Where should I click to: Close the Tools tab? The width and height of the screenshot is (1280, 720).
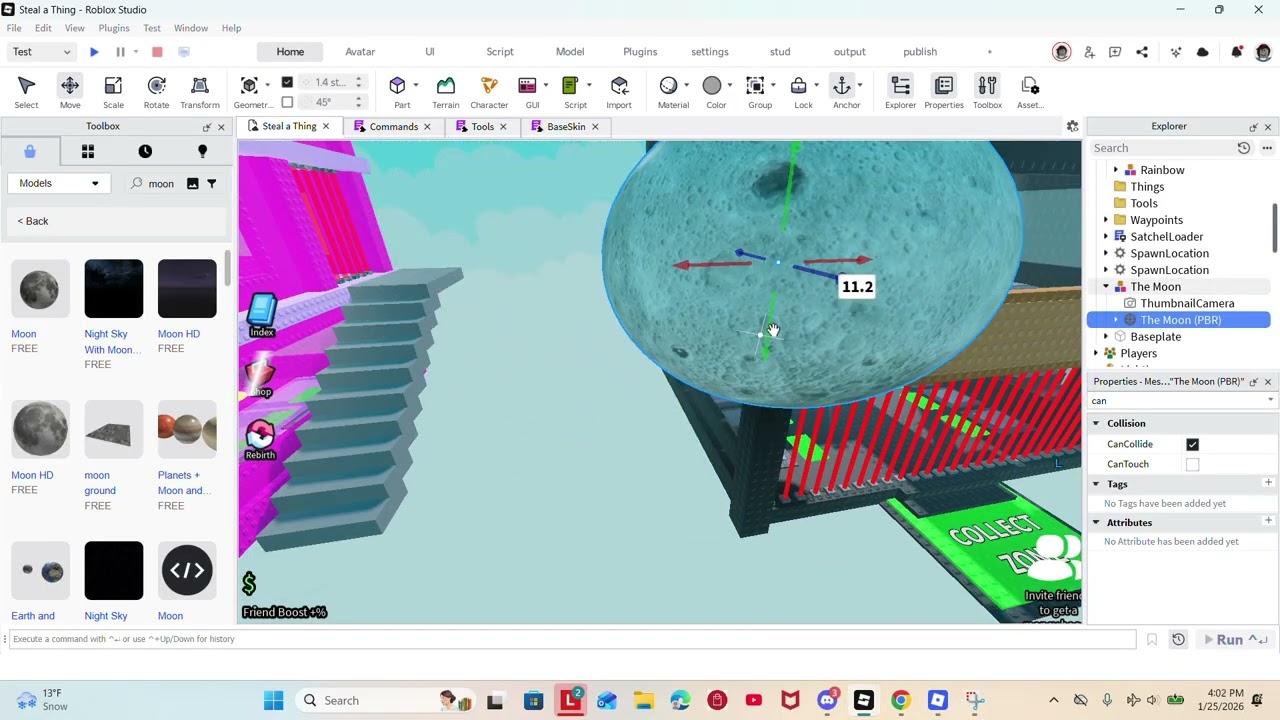click(503, 127)
